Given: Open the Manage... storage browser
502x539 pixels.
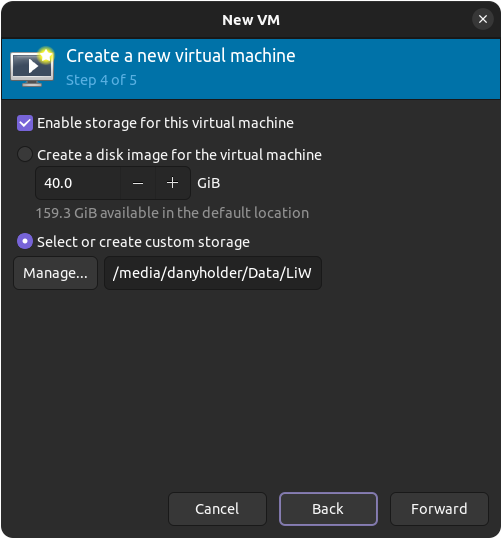Looking at the screenshot, I should click(x=55, y=273).
